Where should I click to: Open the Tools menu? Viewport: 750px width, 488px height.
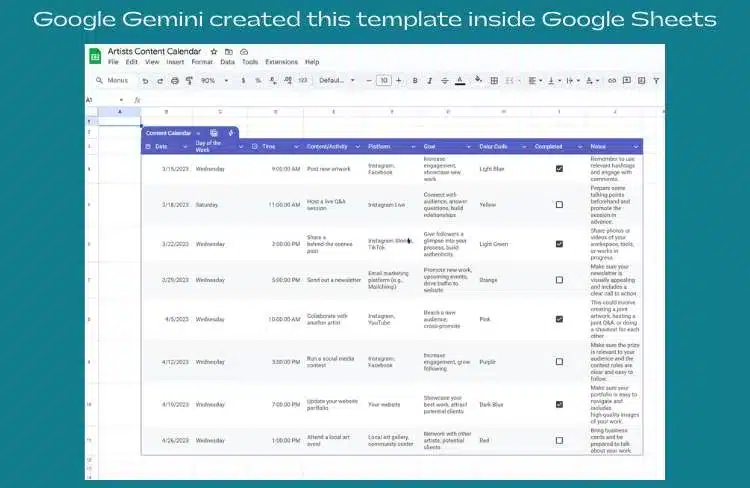click(250, 62)
